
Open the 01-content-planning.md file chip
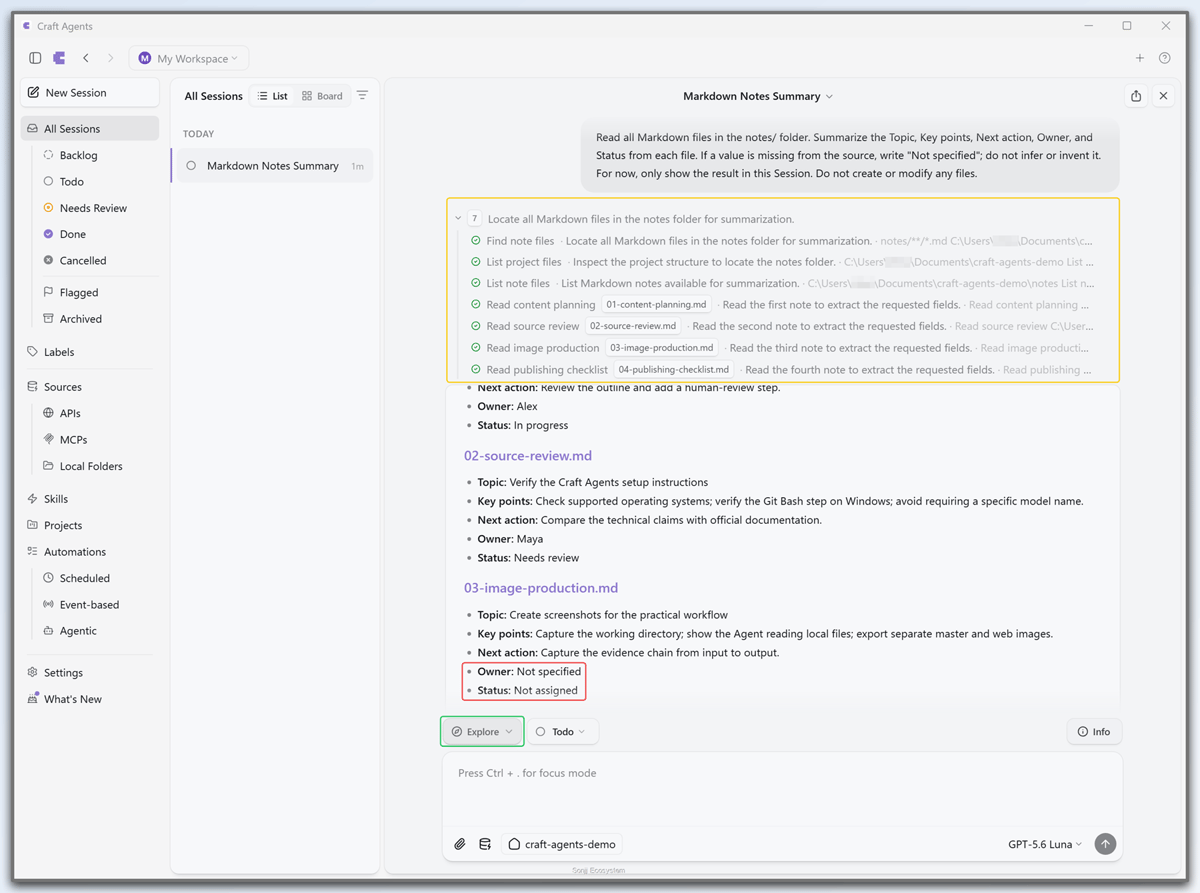coord(656,305)
